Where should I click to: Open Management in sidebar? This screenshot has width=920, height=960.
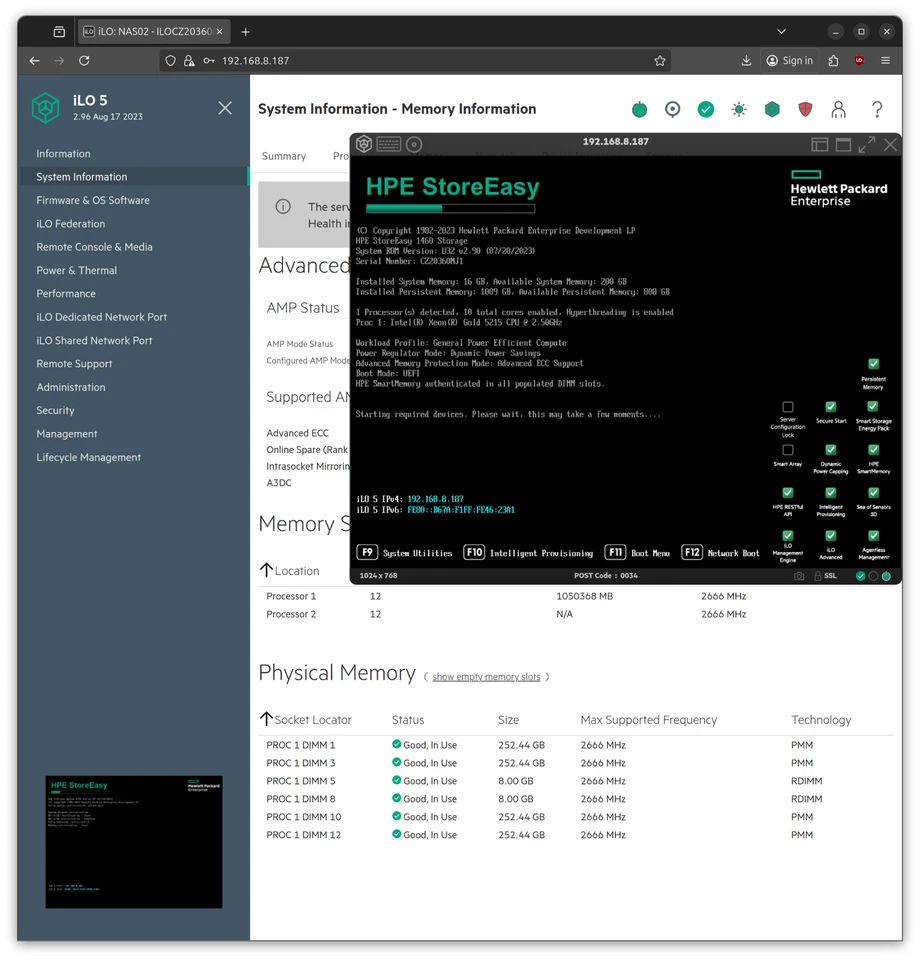pos(67,433)
